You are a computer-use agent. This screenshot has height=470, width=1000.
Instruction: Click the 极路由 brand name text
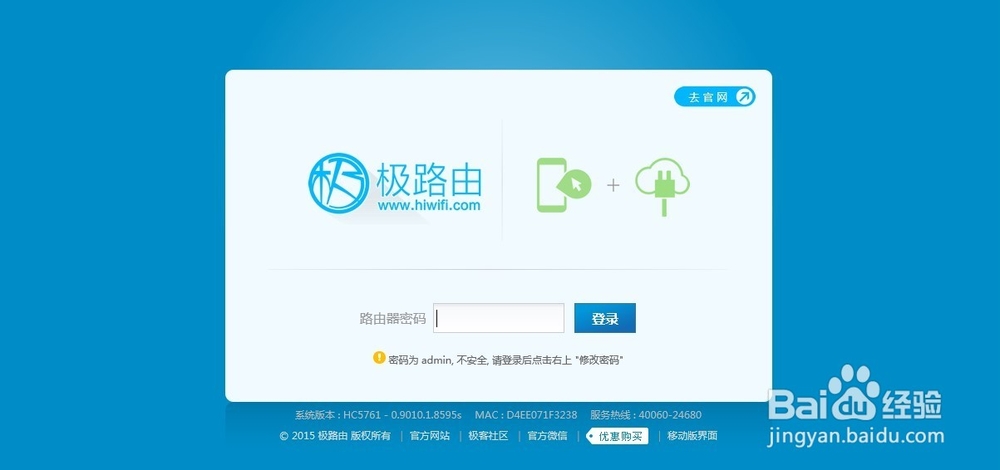pyautogui.click(x=429, y=180)
